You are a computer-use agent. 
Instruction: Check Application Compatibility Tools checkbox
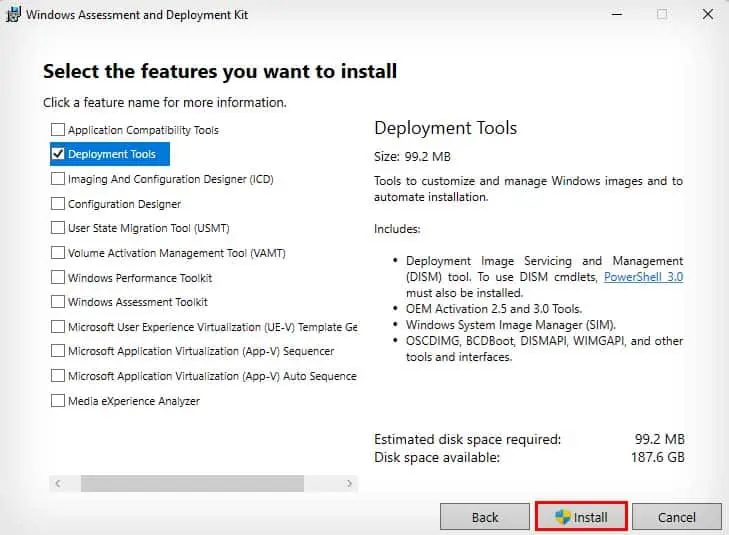pos(58,129)
